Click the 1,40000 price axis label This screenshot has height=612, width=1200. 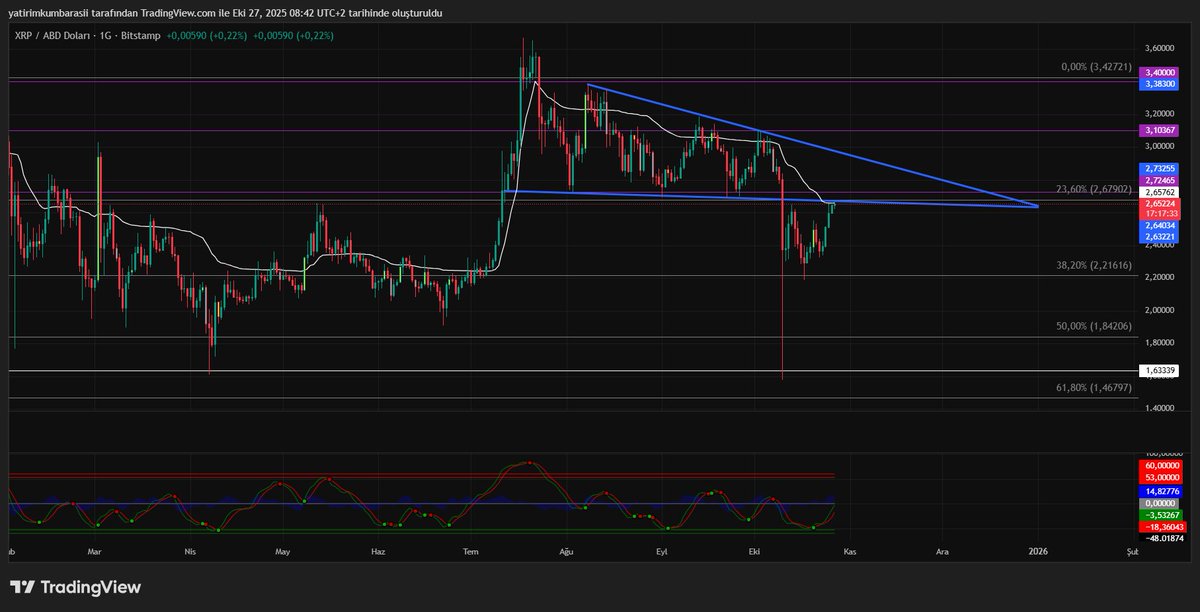1161,408
